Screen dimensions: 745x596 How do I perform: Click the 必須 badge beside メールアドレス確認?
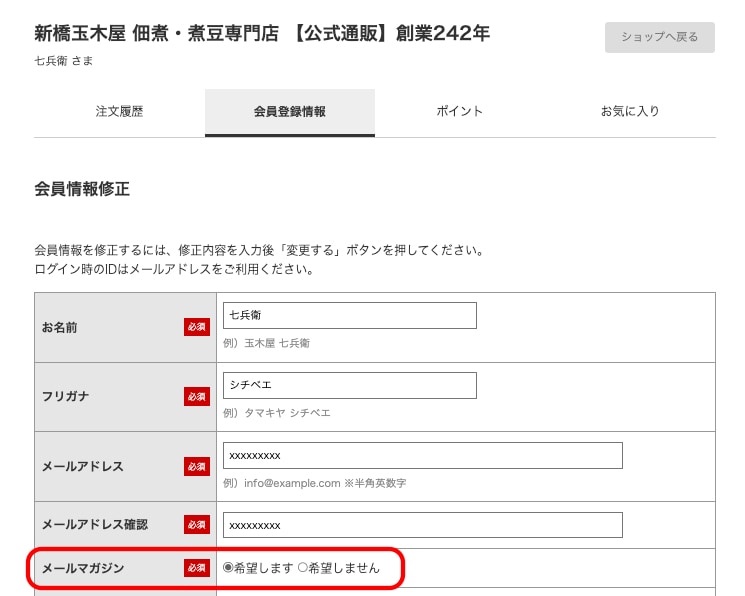point(197,525)
